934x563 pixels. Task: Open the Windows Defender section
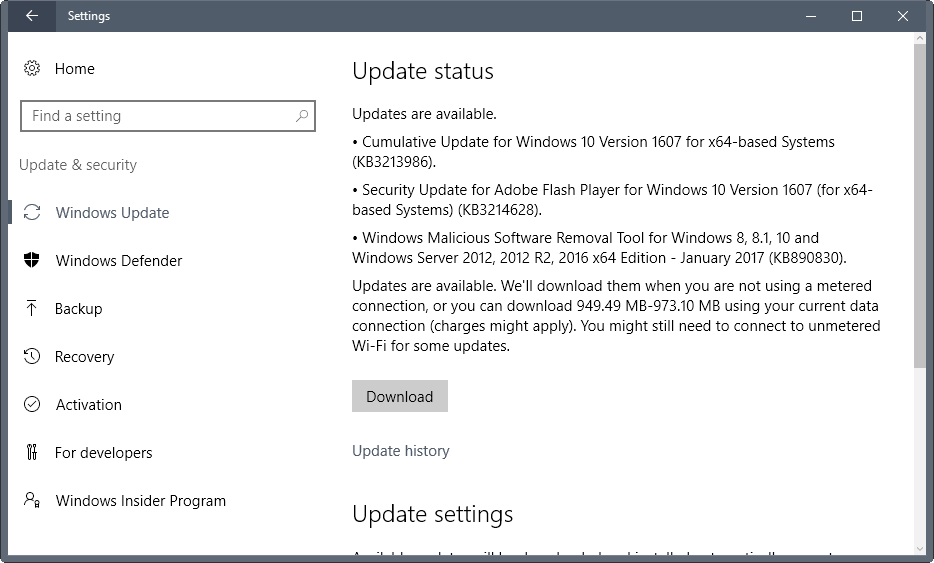coord(119,260)
